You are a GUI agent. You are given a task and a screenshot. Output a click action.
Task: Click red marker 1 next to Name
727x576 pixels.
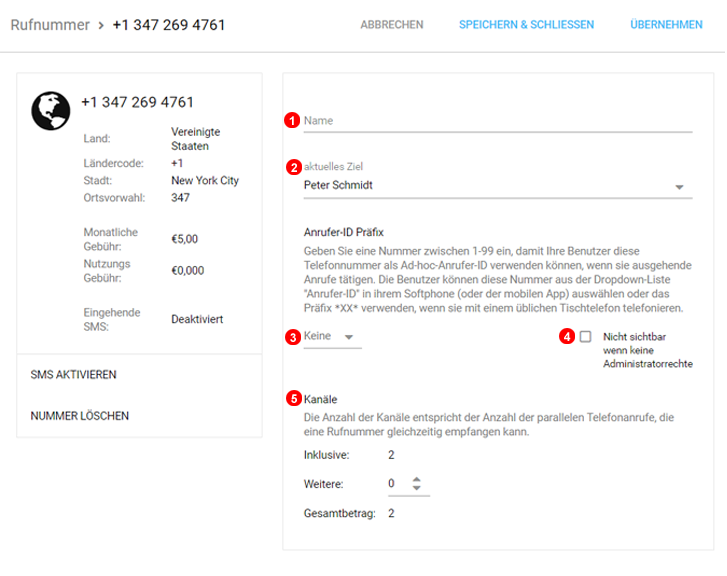(x=292, y=121)
